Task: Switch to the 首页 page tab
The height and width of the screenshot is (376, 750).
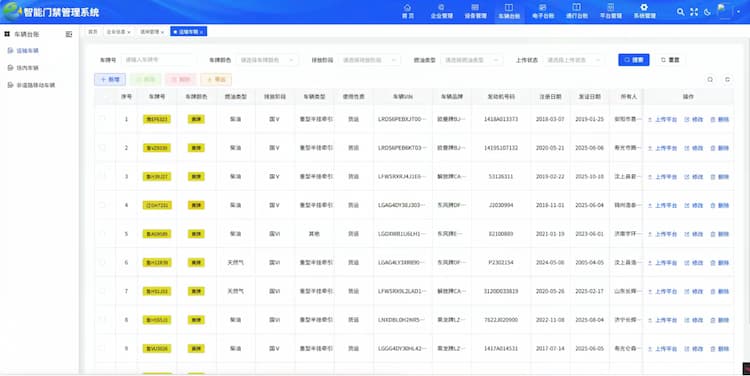Action: tap(93, 32)
